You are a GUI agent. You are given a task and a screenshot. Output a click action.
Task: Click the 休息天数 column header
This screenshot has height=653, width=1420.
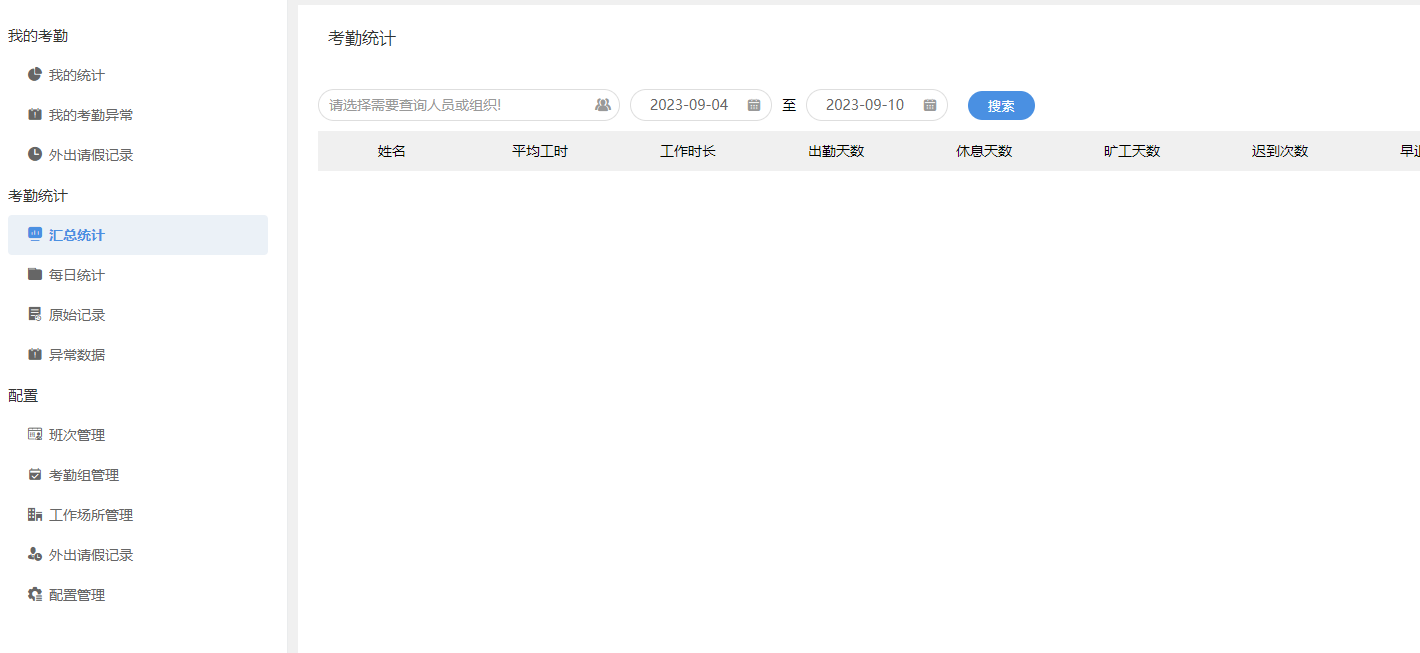tap(984, 151)
